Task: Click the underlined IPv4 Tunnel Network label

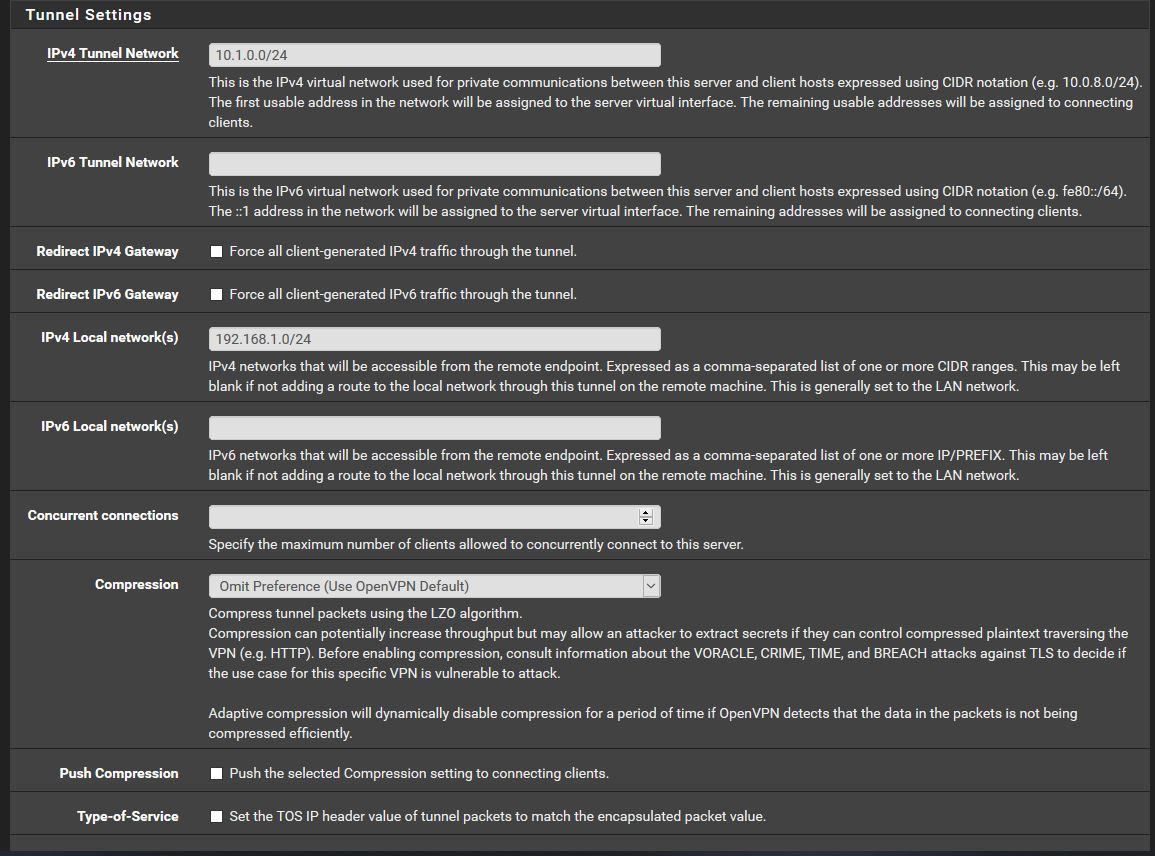Action: [x=113, y=53]
